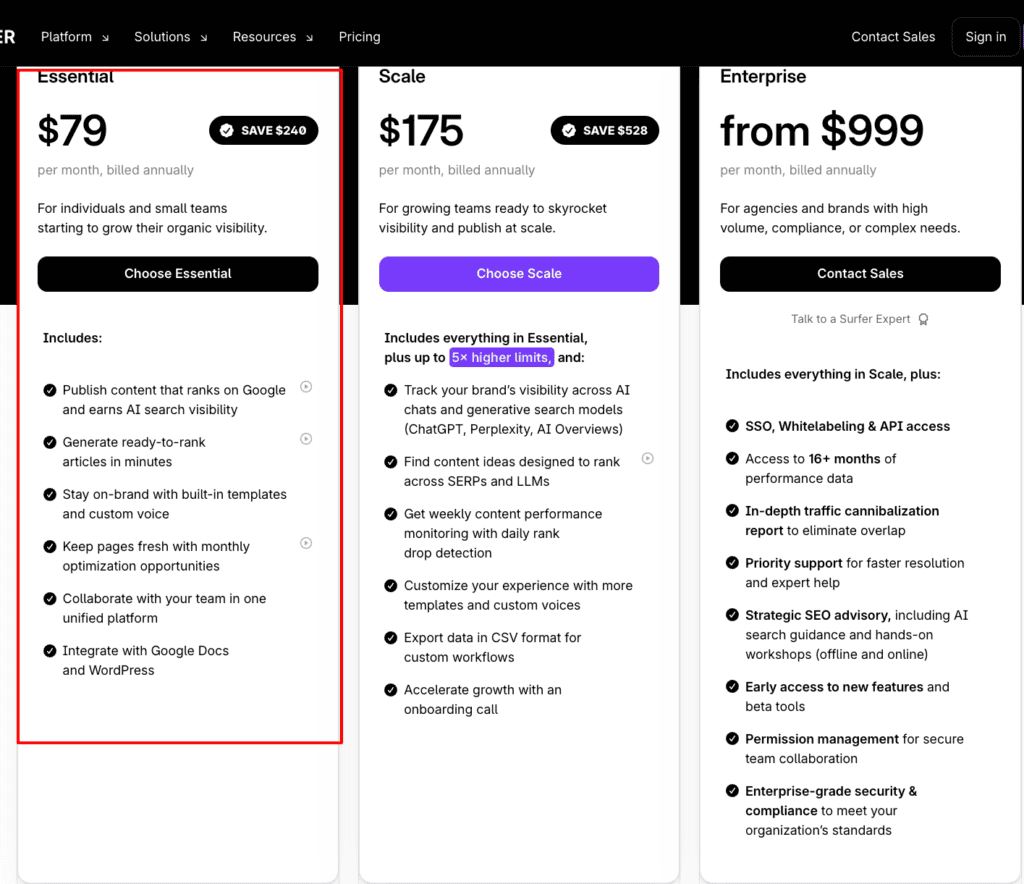Image resolution: width=1024 pixels, height=884 pixels.
Task: Open the video icon beside 'Generate ready-to-rank articles'
Action: click(306, 438)
